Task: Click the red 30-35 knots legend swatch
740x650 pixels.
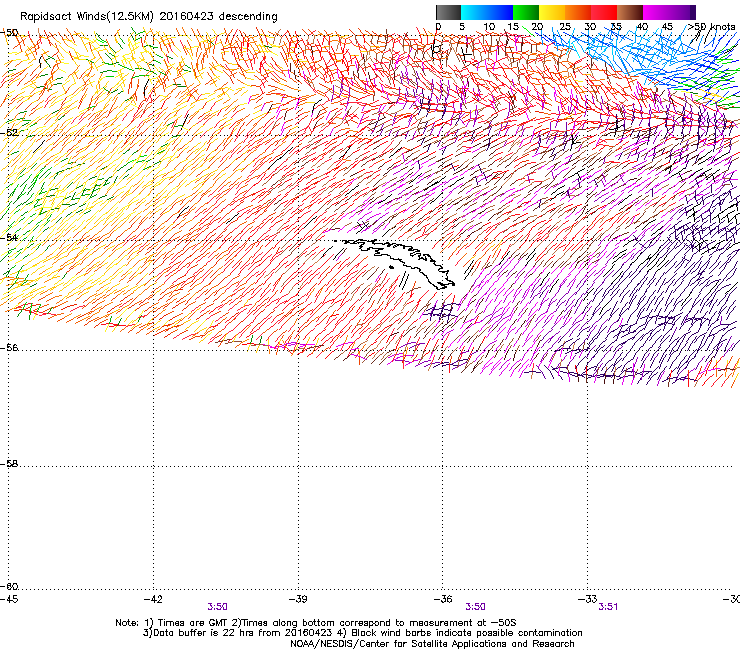Action: (x=604, y=12)
